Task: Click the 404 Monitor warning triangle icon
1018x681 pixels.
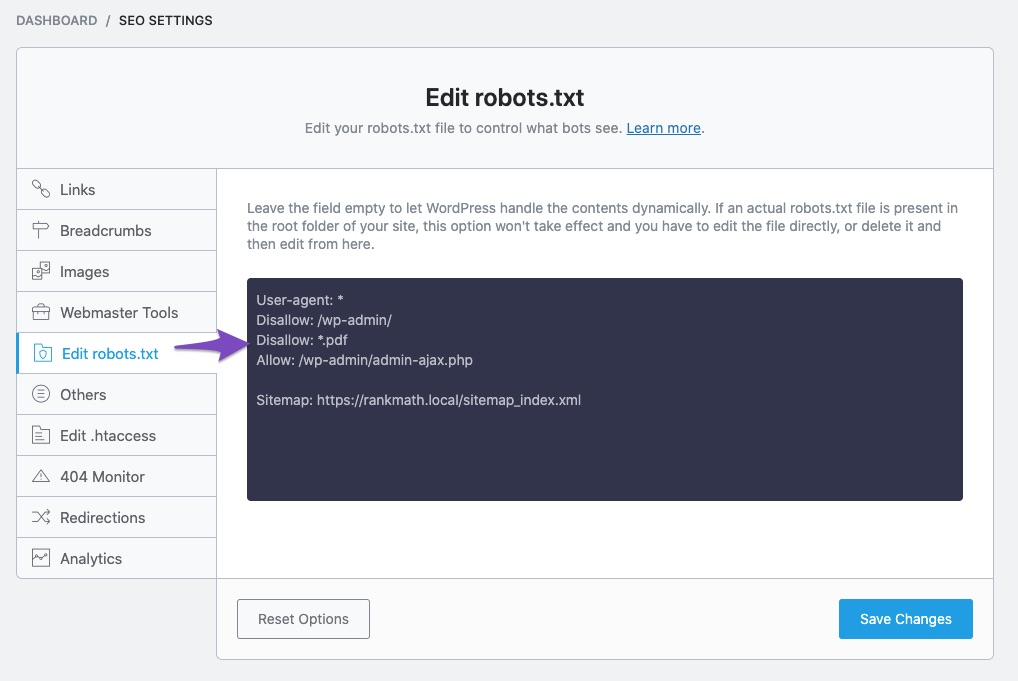Action: (41, 476)
